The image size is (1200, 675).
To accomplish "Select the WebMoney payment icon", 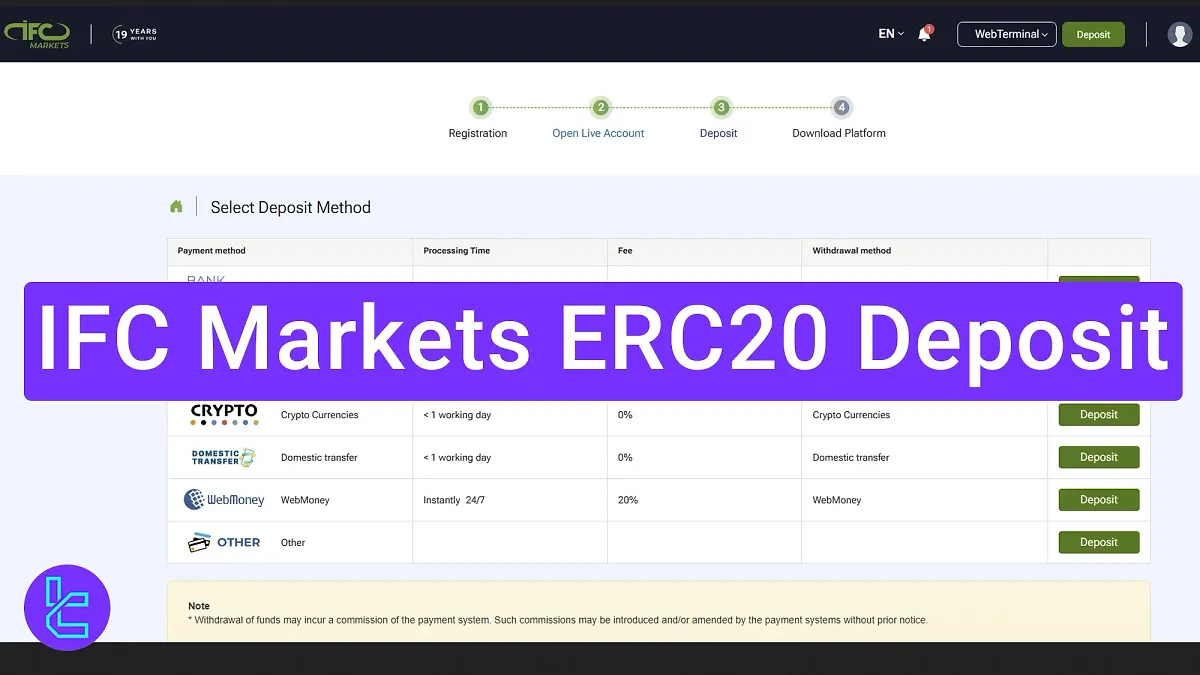I will [x=222, y=499].
